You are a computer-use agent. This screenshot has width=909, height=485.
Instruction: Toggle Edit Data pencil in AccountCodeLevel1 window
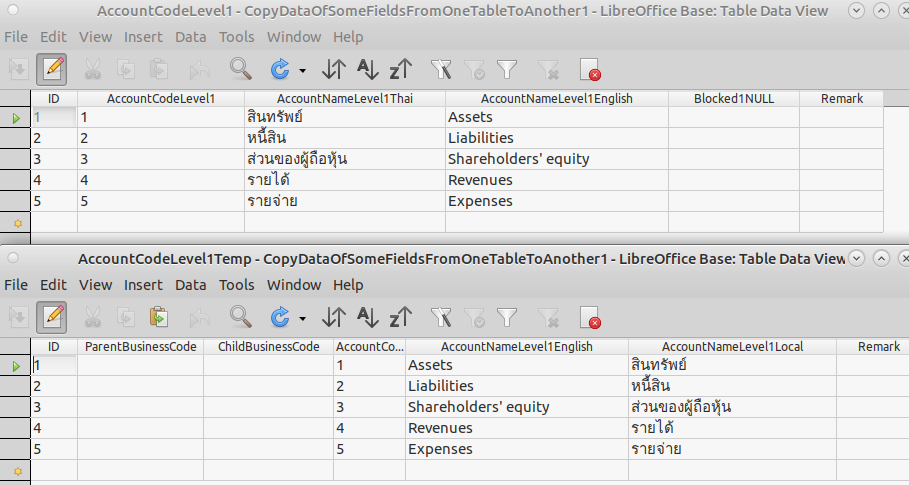pos(52,70)
